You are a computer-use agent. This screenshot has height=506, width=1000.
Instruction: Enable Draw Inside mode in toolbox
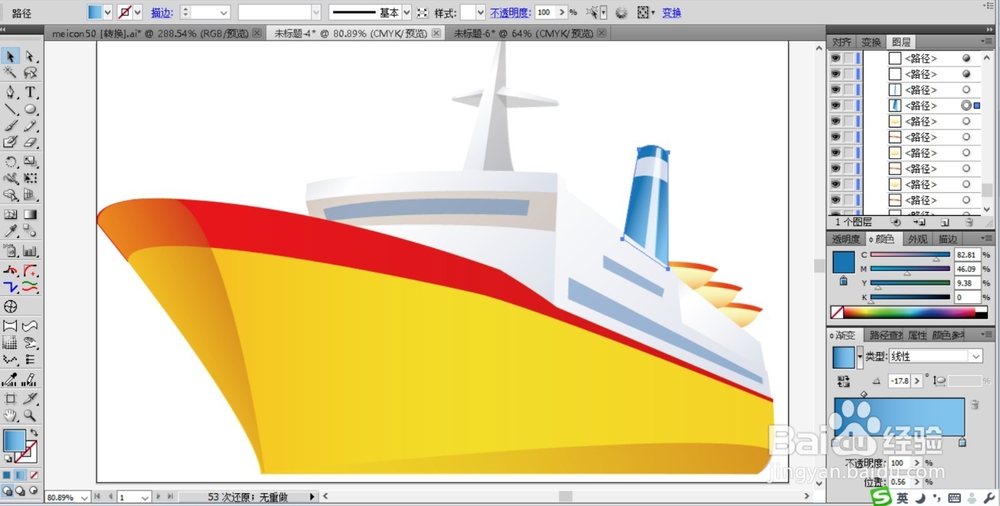tap(33, 491)
